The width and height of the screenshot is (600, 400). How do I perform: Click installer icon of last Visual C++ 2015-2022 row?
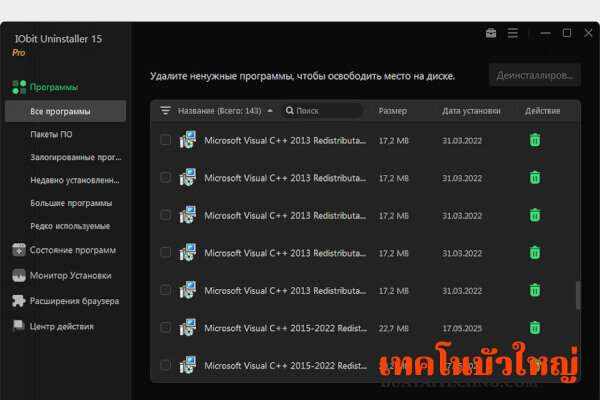coord(188,365)
